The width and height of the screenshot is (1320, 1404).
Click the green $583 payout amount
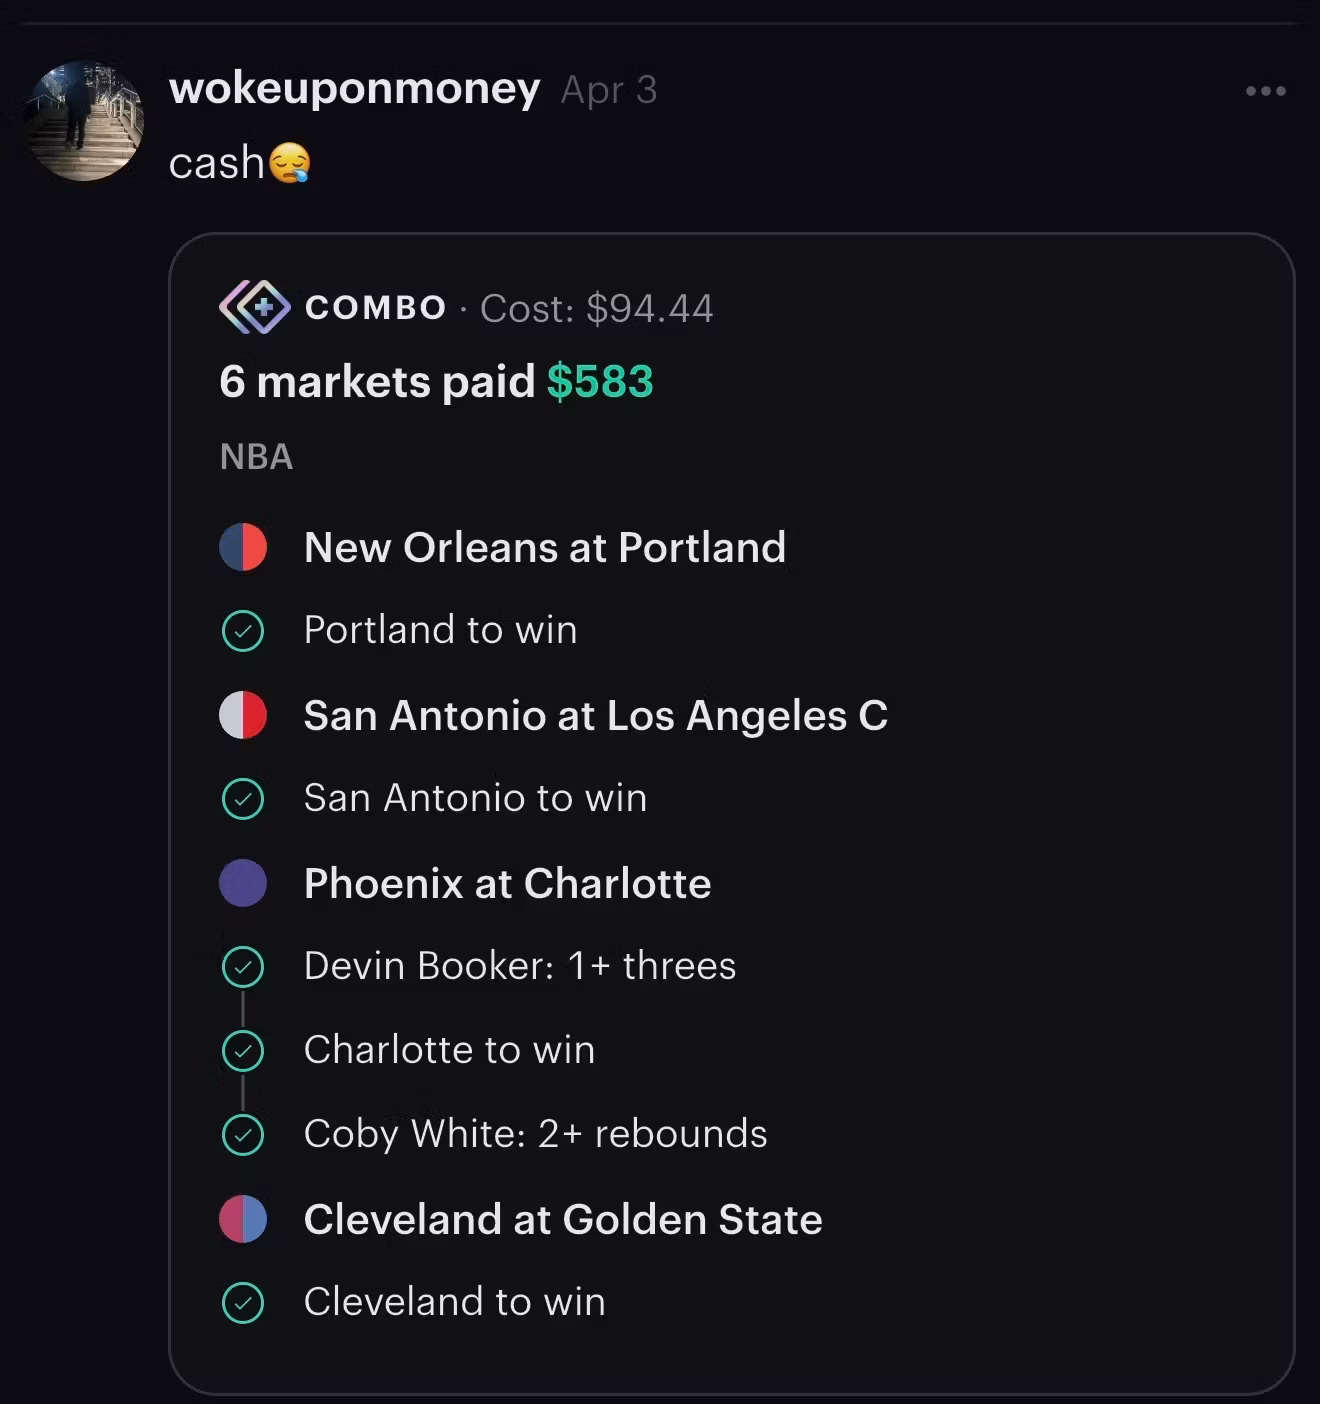600,381
